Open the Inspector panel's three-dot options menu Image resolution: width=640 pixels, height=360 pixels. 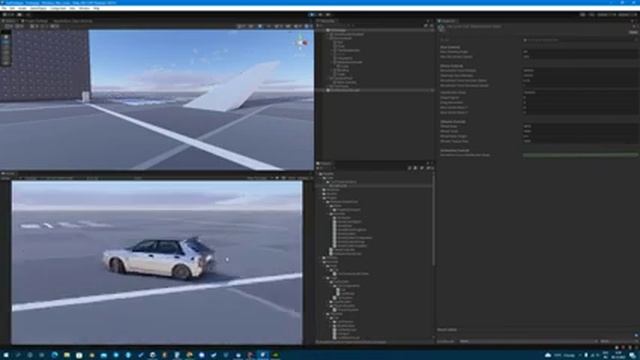pos(637,21)
